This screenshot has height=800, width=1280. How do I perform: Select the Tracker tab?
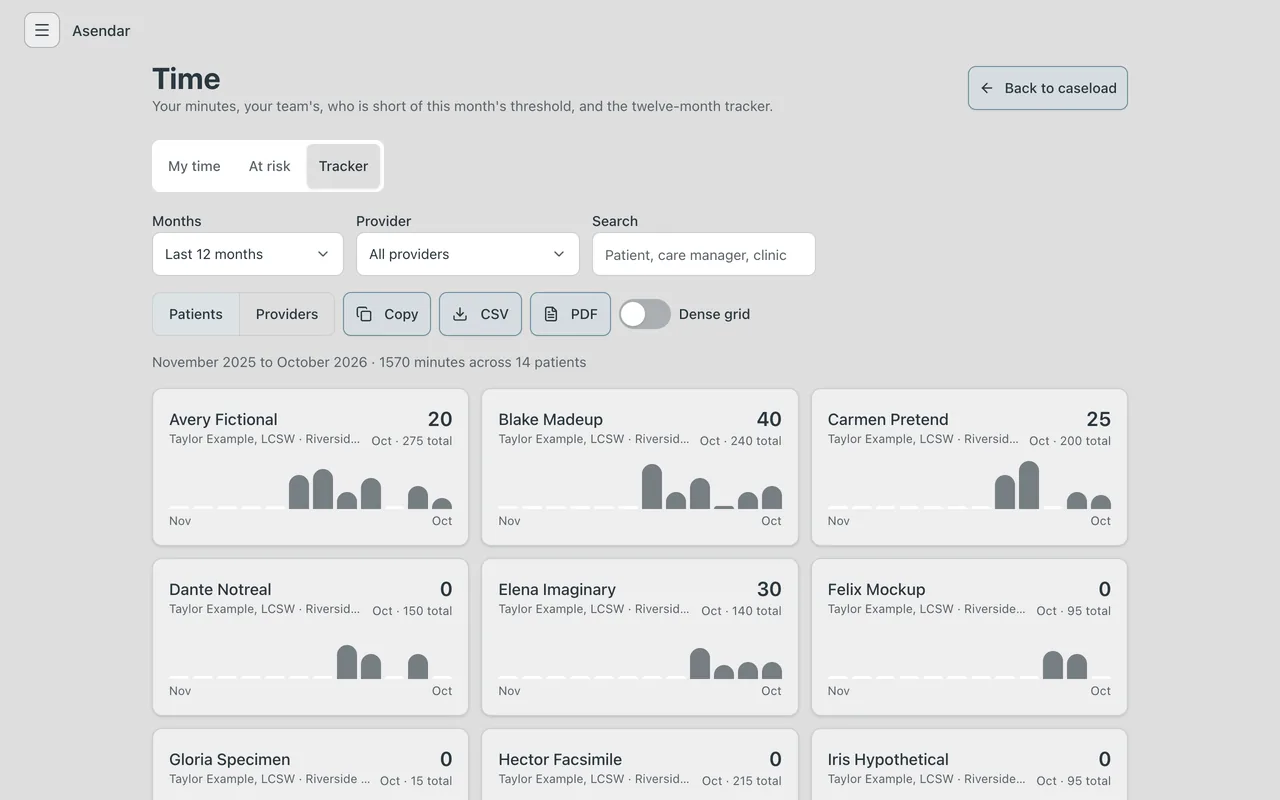[343, 166]
